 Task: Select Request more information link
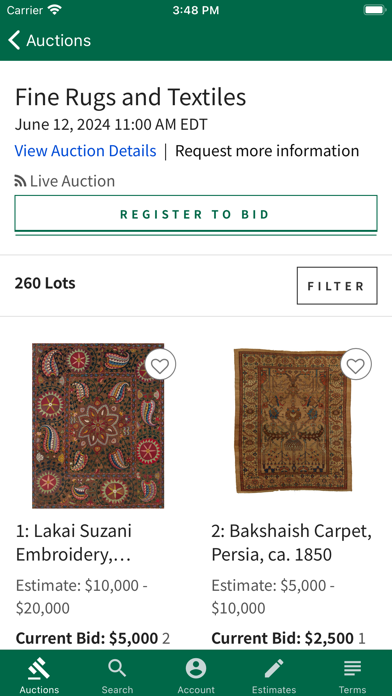coord(267,151)
